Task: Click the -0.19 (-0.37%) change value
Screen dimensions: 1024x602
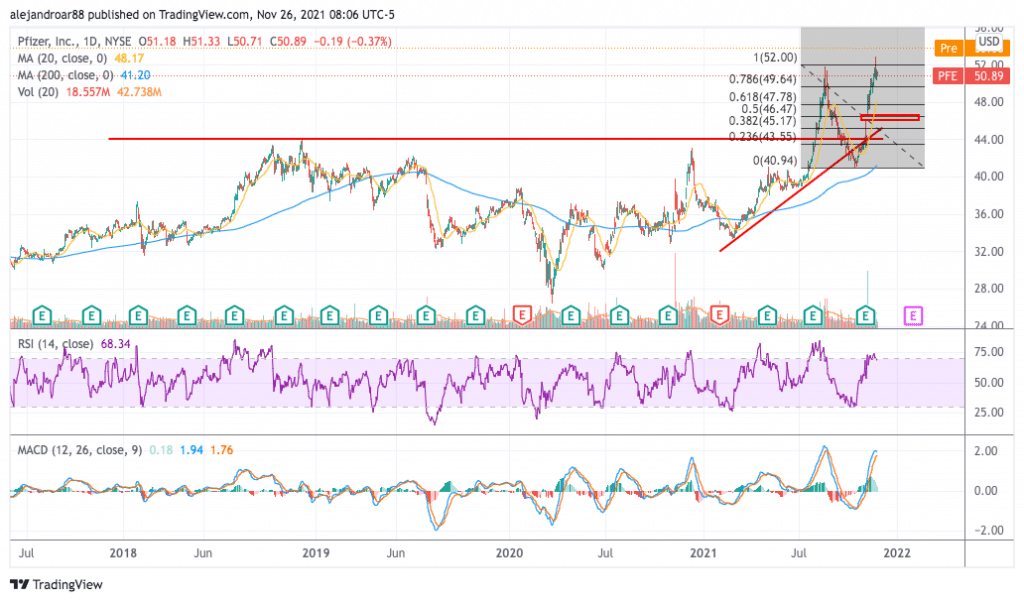Action: click(353, 41)
